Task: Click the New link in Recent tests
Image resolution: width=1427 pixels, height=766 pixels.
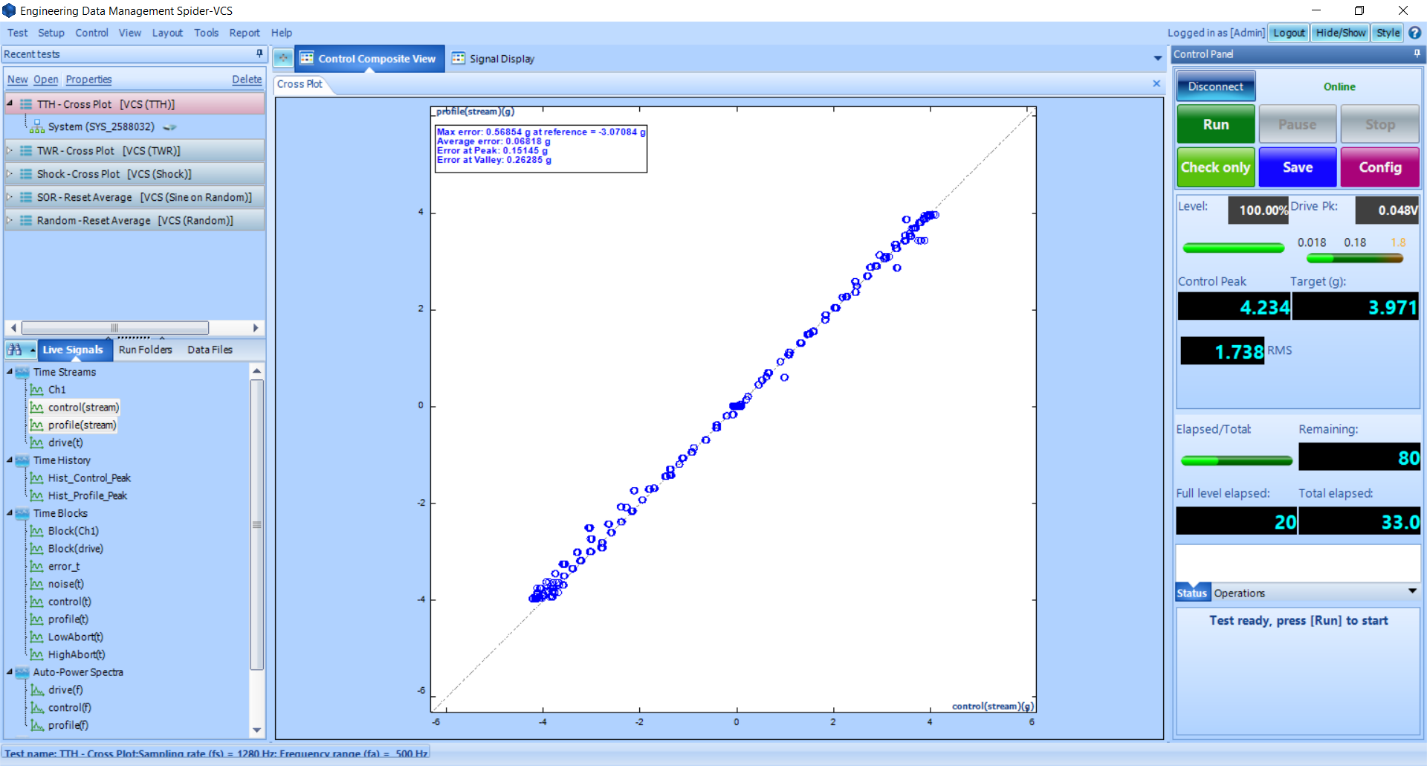Action: [x=17, y=79]
